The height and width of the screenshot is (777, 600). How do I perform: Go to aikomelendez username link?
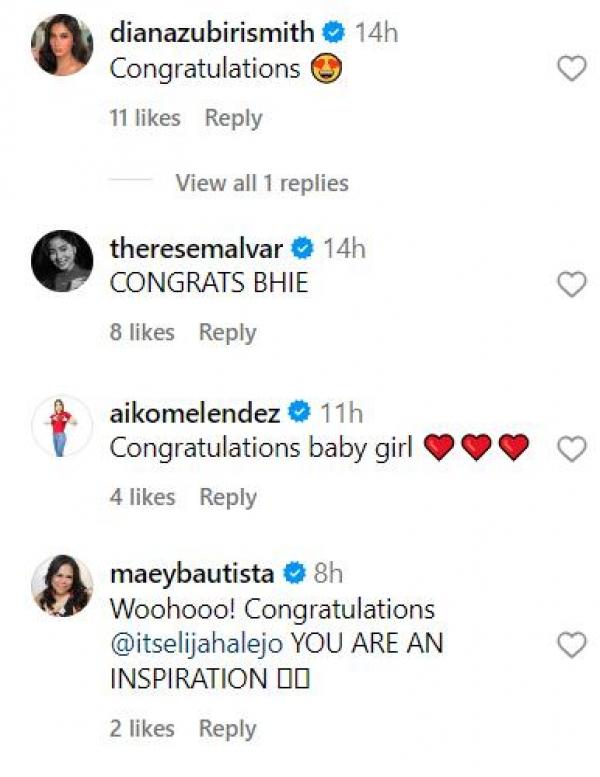[x=195, y=411]
